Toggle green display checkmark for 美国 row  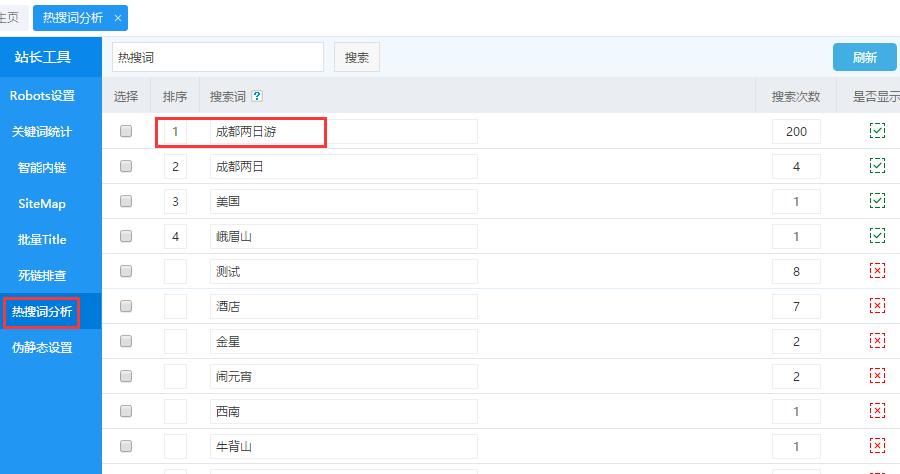[x=877, y=201]
